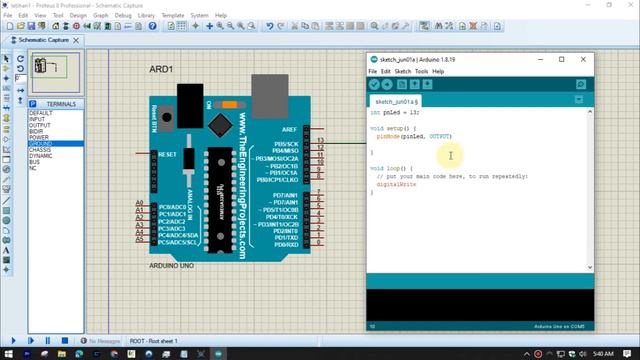Viewport: 640px width, 360px height.
Task: Select CHASSIS in the terminals list
Action: pyautogui.click(x=56, y=150)
